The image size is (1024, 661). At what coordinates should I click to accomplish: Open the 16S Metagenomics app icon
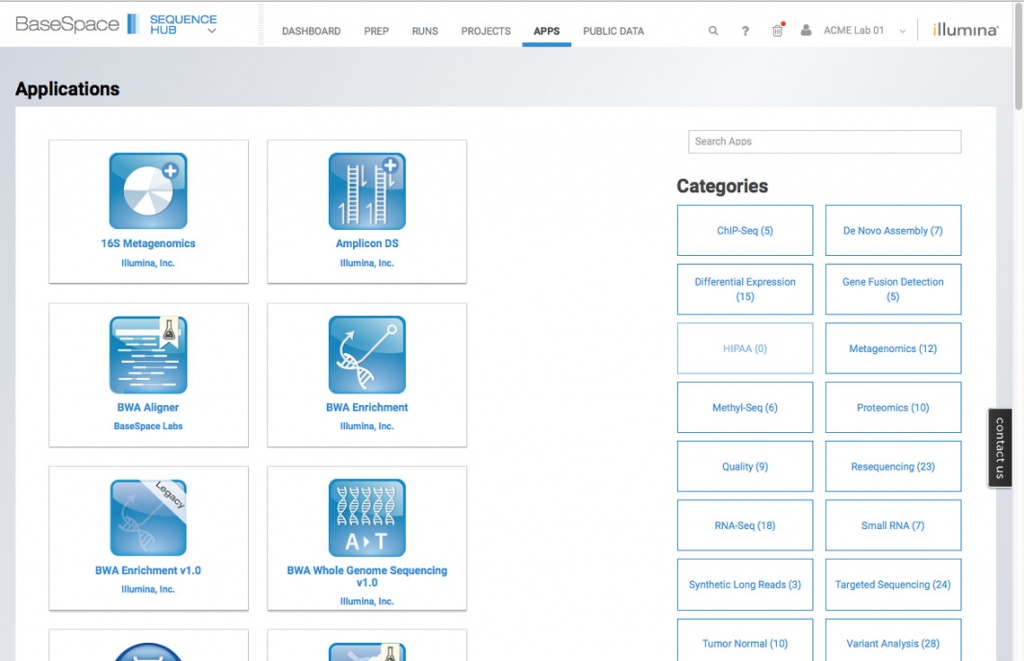coord(148,191)
